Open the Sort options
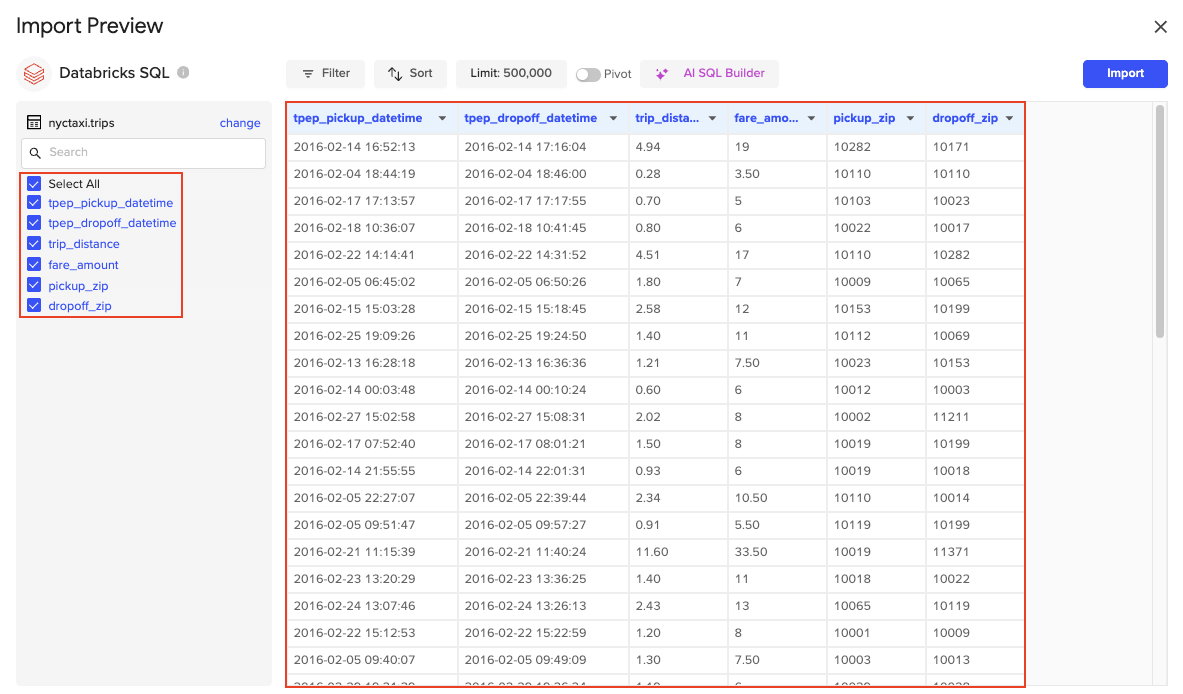This screenshot has height=694, width=1183. point(410,73)
